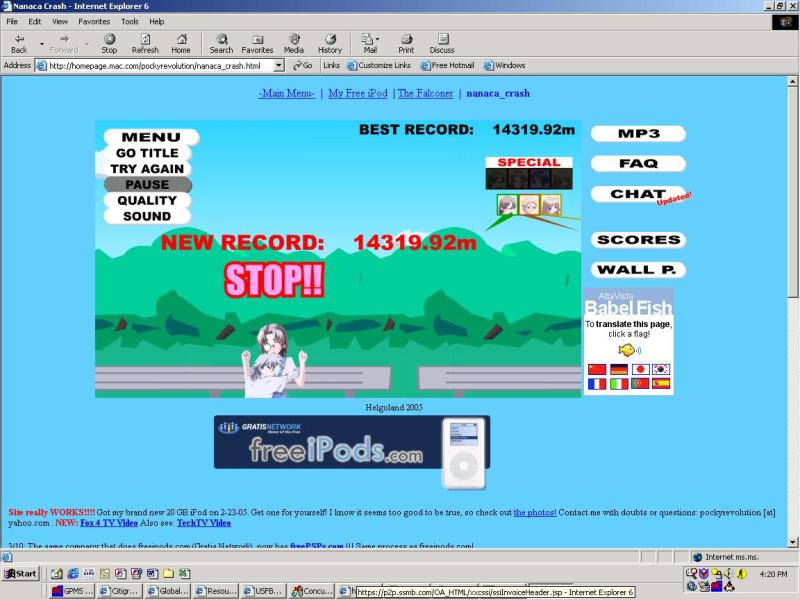Click the Italian flag in Babel Fish
Screen dimensions: 800x600
click(x=618, y=384)
